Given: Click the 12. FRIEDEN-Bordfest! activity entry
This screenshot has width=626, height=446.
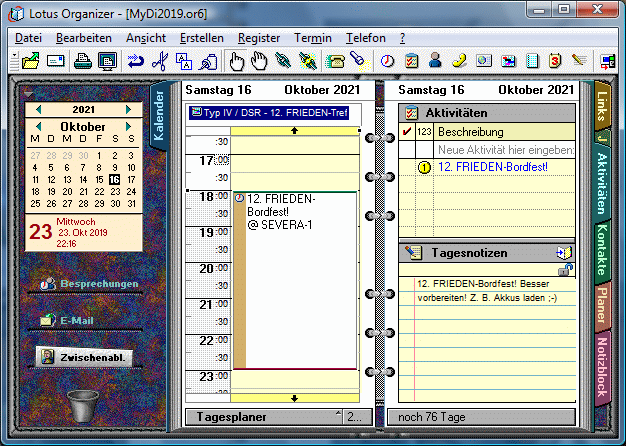Looking at the screenshot, I should pos(493,167).
